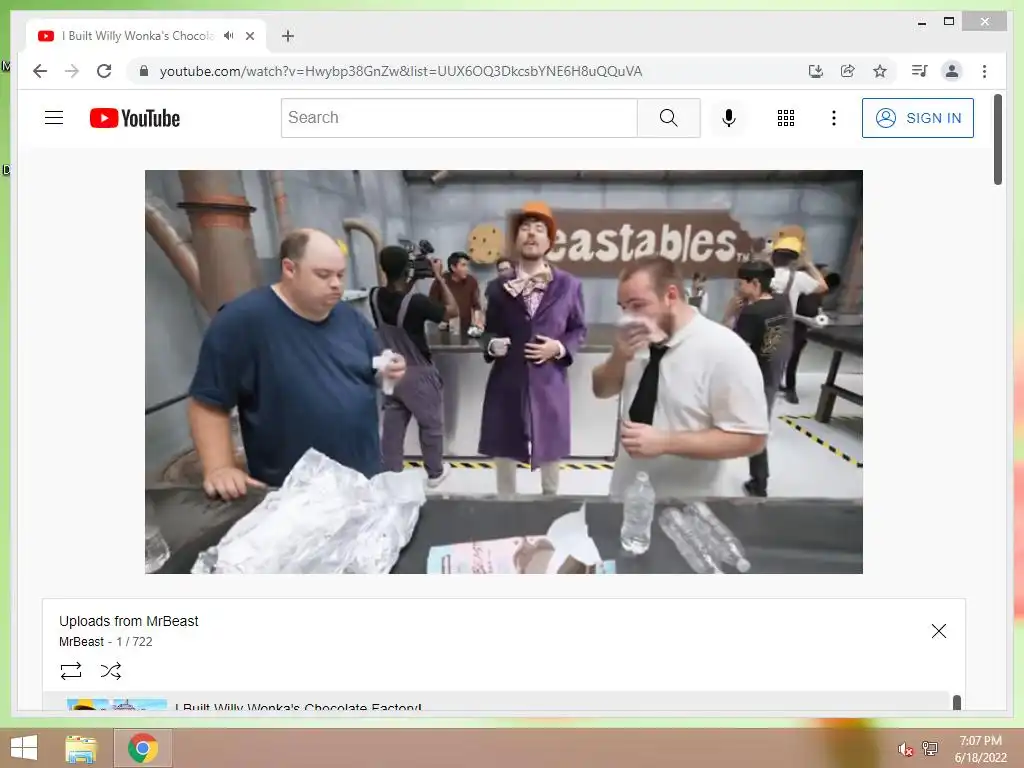This screenshot has width=1024, height=768.
Task: Click the SIGN IN button
Action: click(918, 118)
